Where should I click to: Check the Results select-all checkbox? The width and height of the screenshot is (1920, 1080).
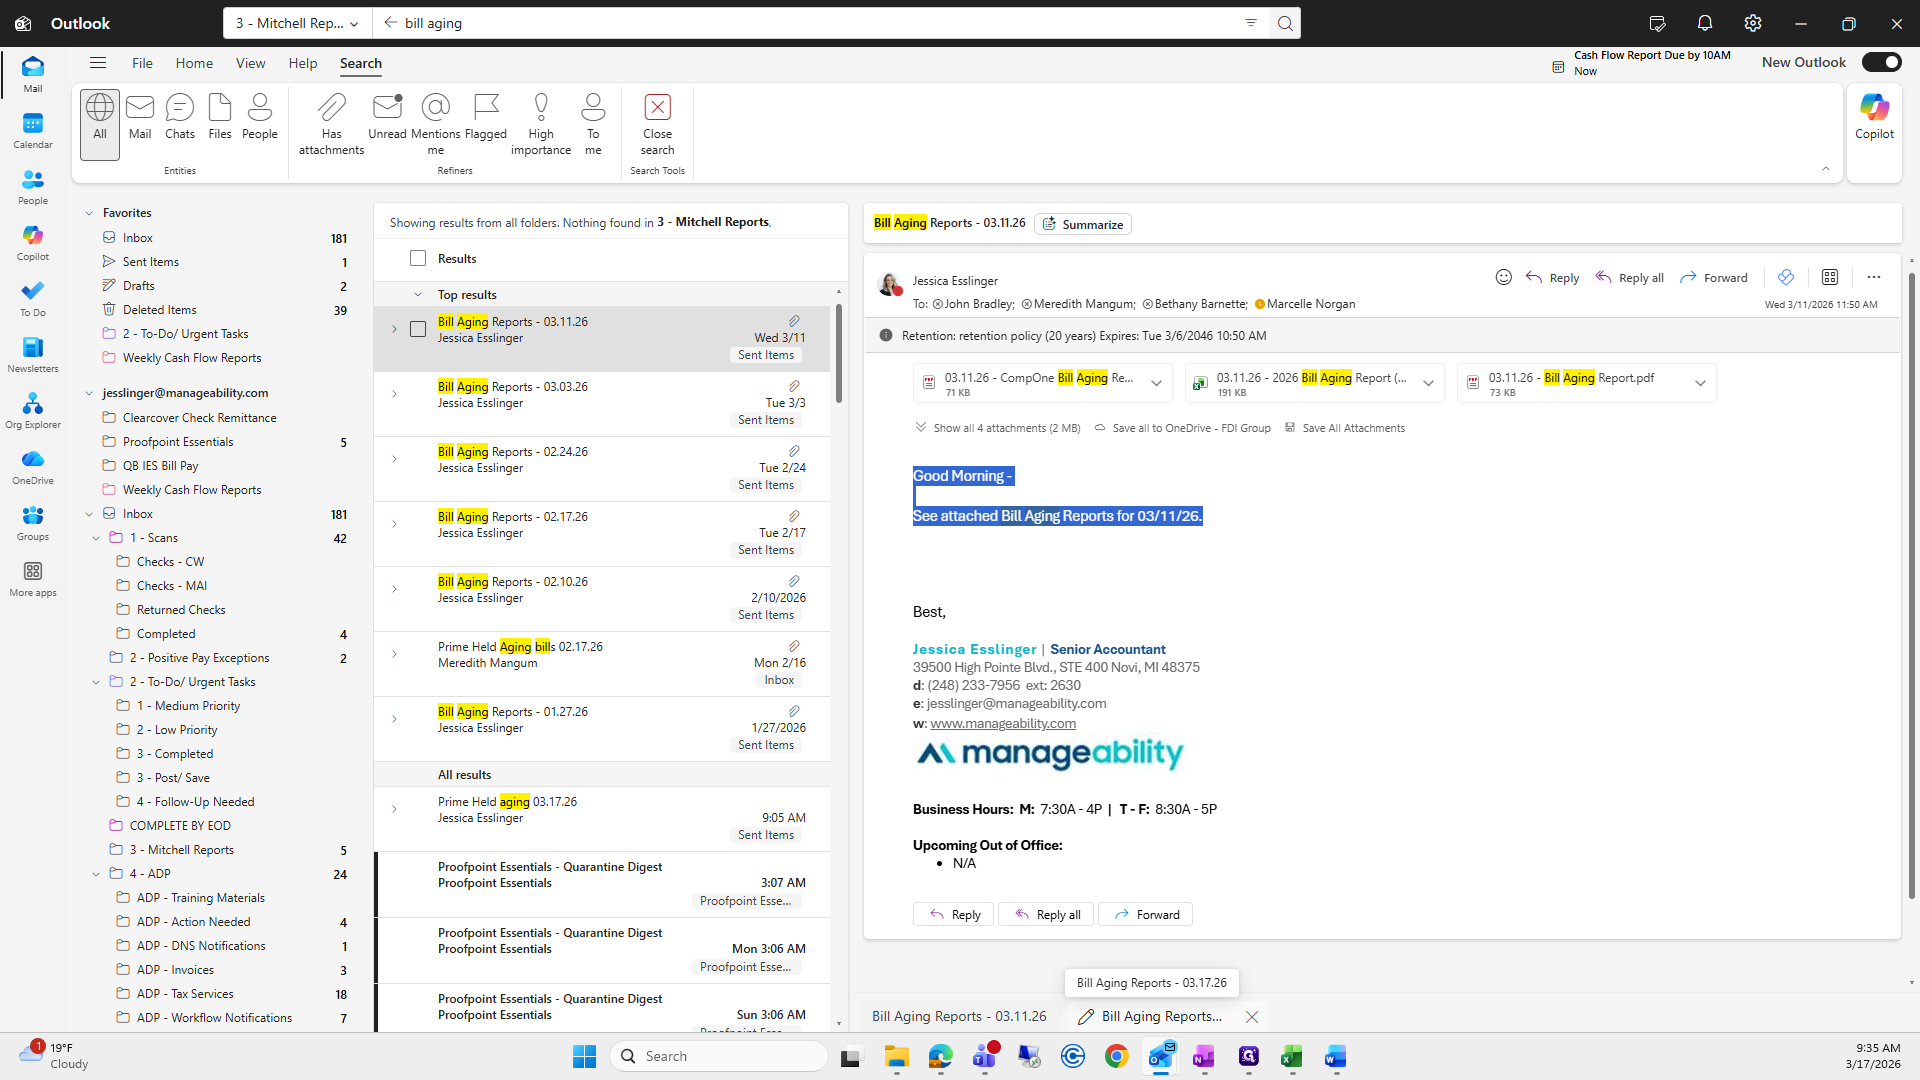pyautogui.click(x=418, y=258)
